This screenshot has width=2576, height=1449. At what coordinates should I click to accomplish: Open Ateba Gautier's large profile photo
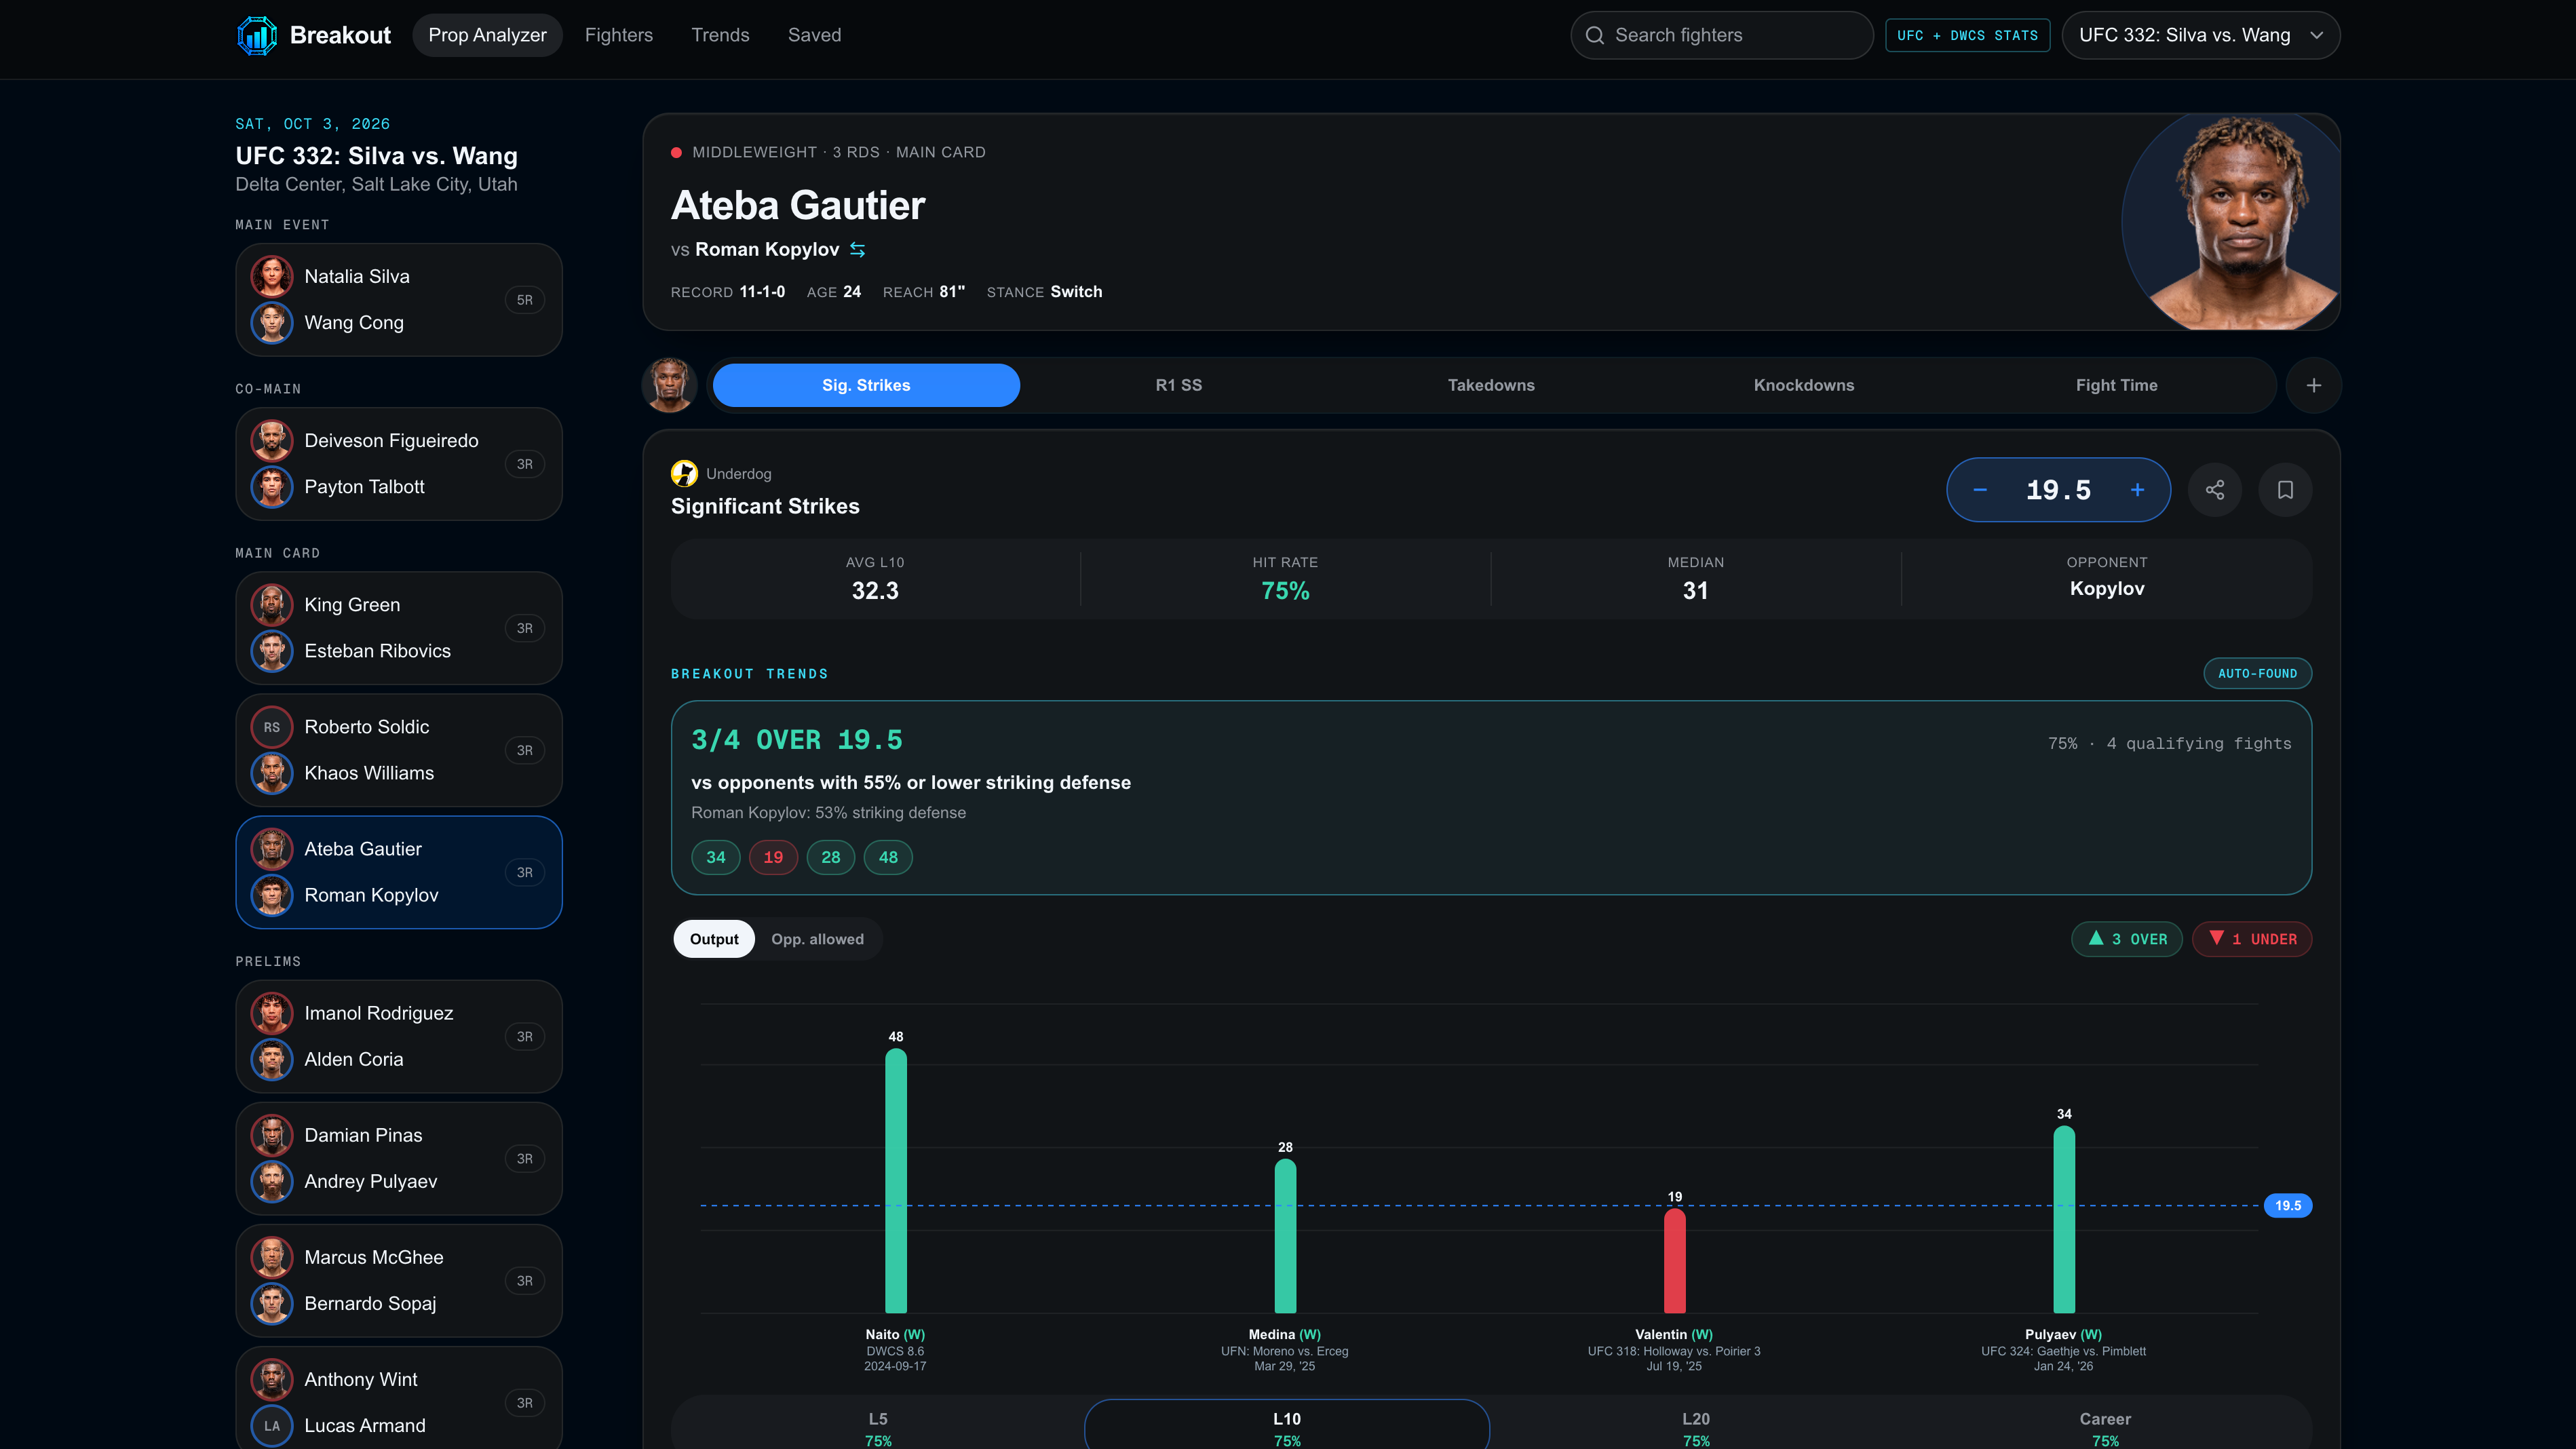tap(2231, 222)
